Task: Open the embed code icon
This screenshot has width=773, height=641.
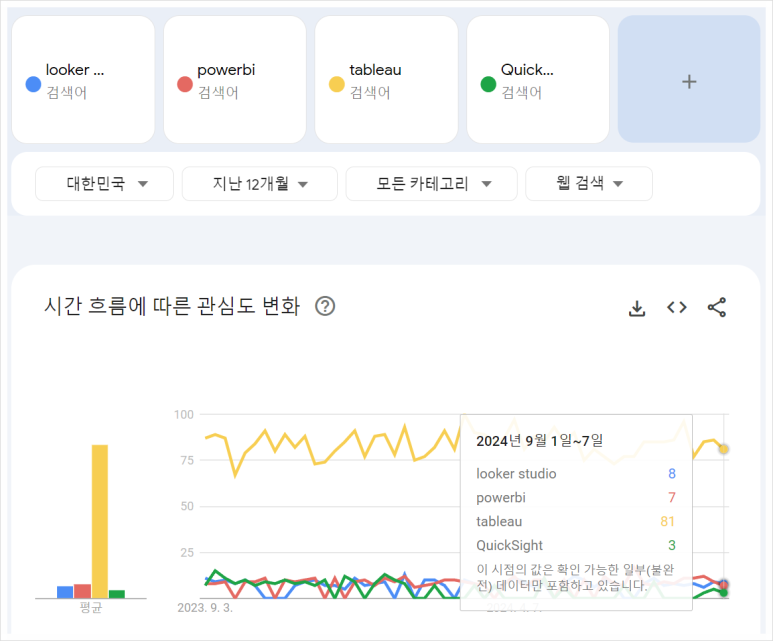Action: (676, 307)
